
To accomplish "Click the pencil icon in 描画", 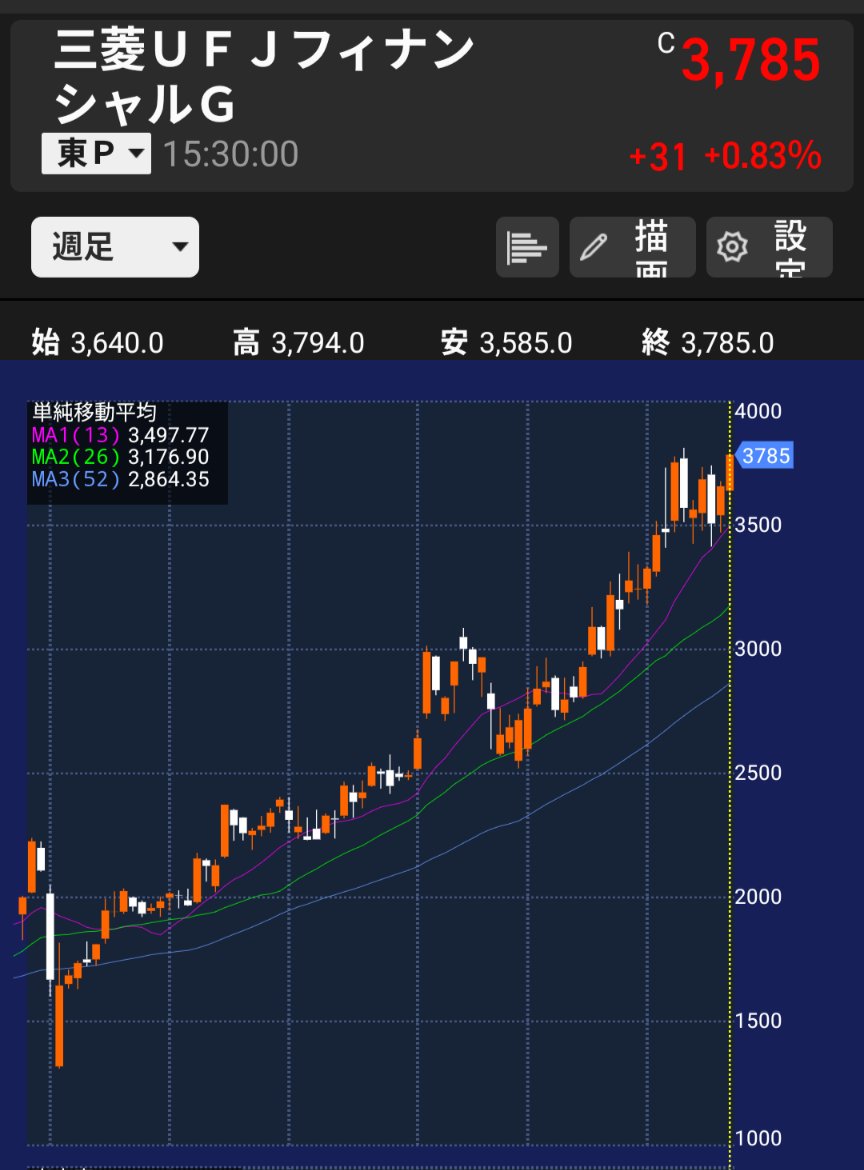I will pos(594,247).
